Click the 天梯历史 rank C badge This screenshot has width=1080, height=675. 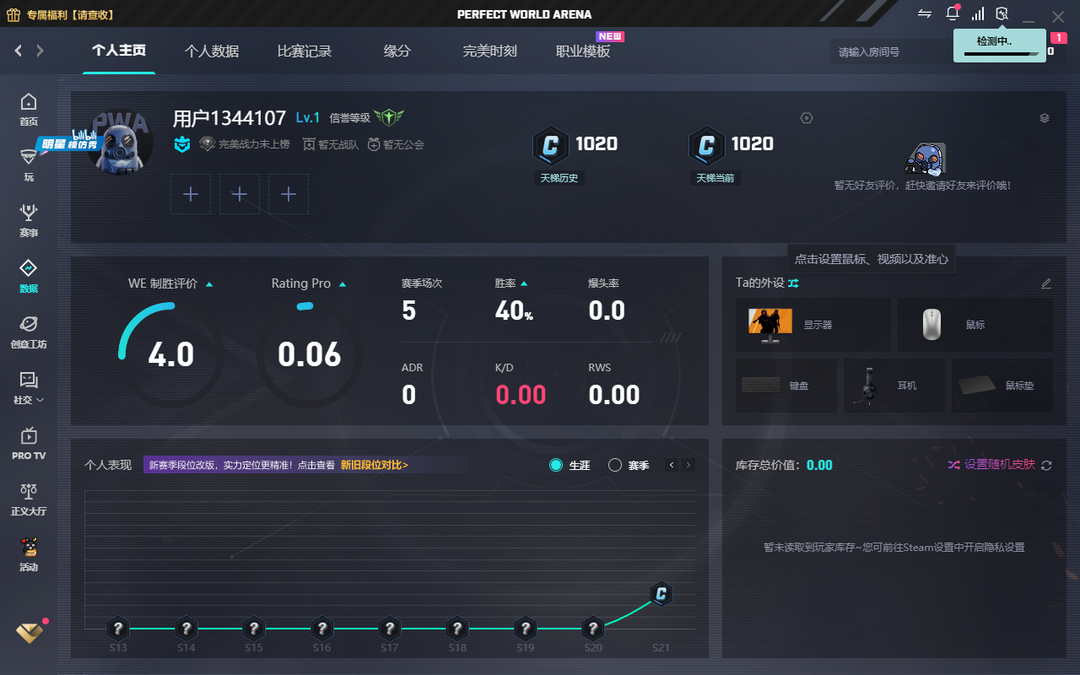pyautogui.click(x=550, y=145)
